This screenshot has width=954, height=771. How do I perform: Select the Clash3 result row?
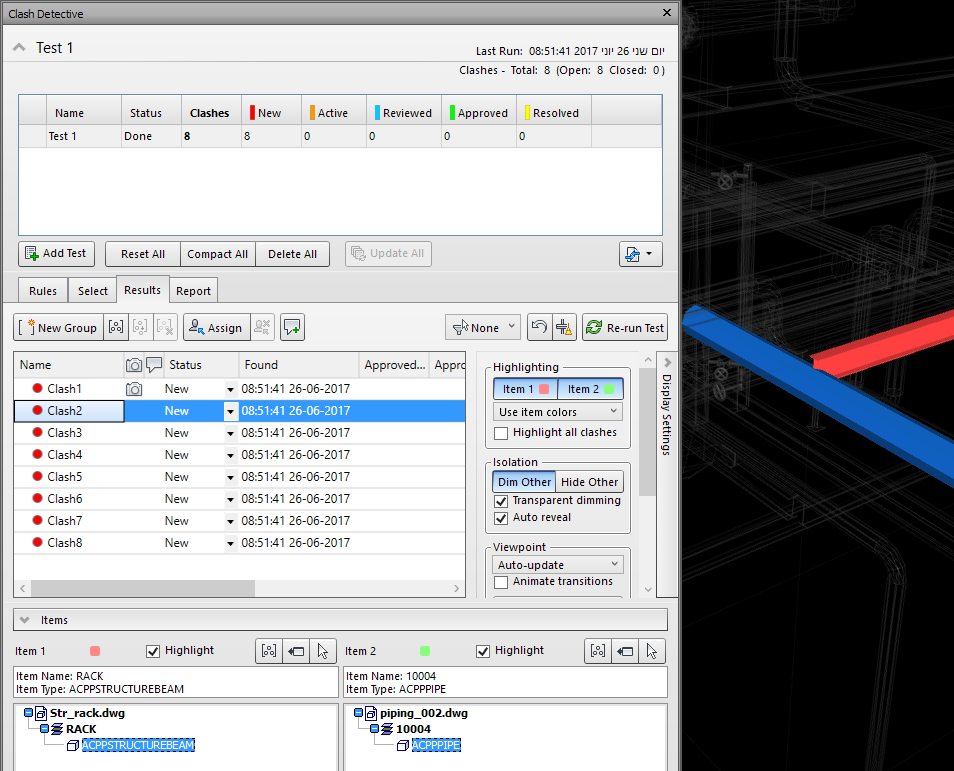coord(240,433)
